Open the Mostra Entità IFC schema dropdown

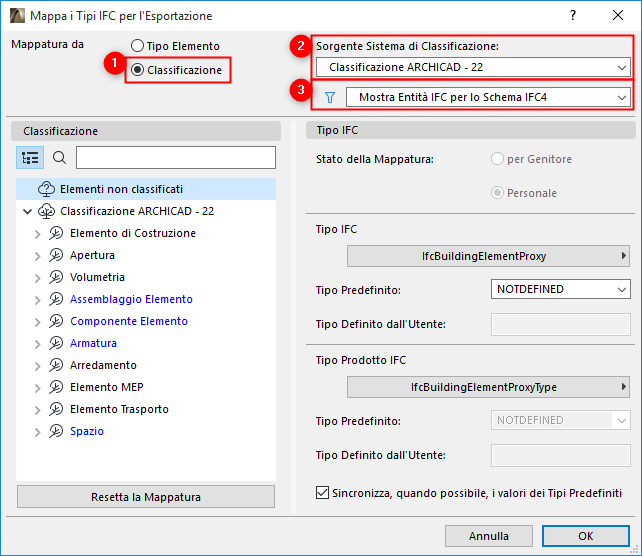(x=487, y=97)
